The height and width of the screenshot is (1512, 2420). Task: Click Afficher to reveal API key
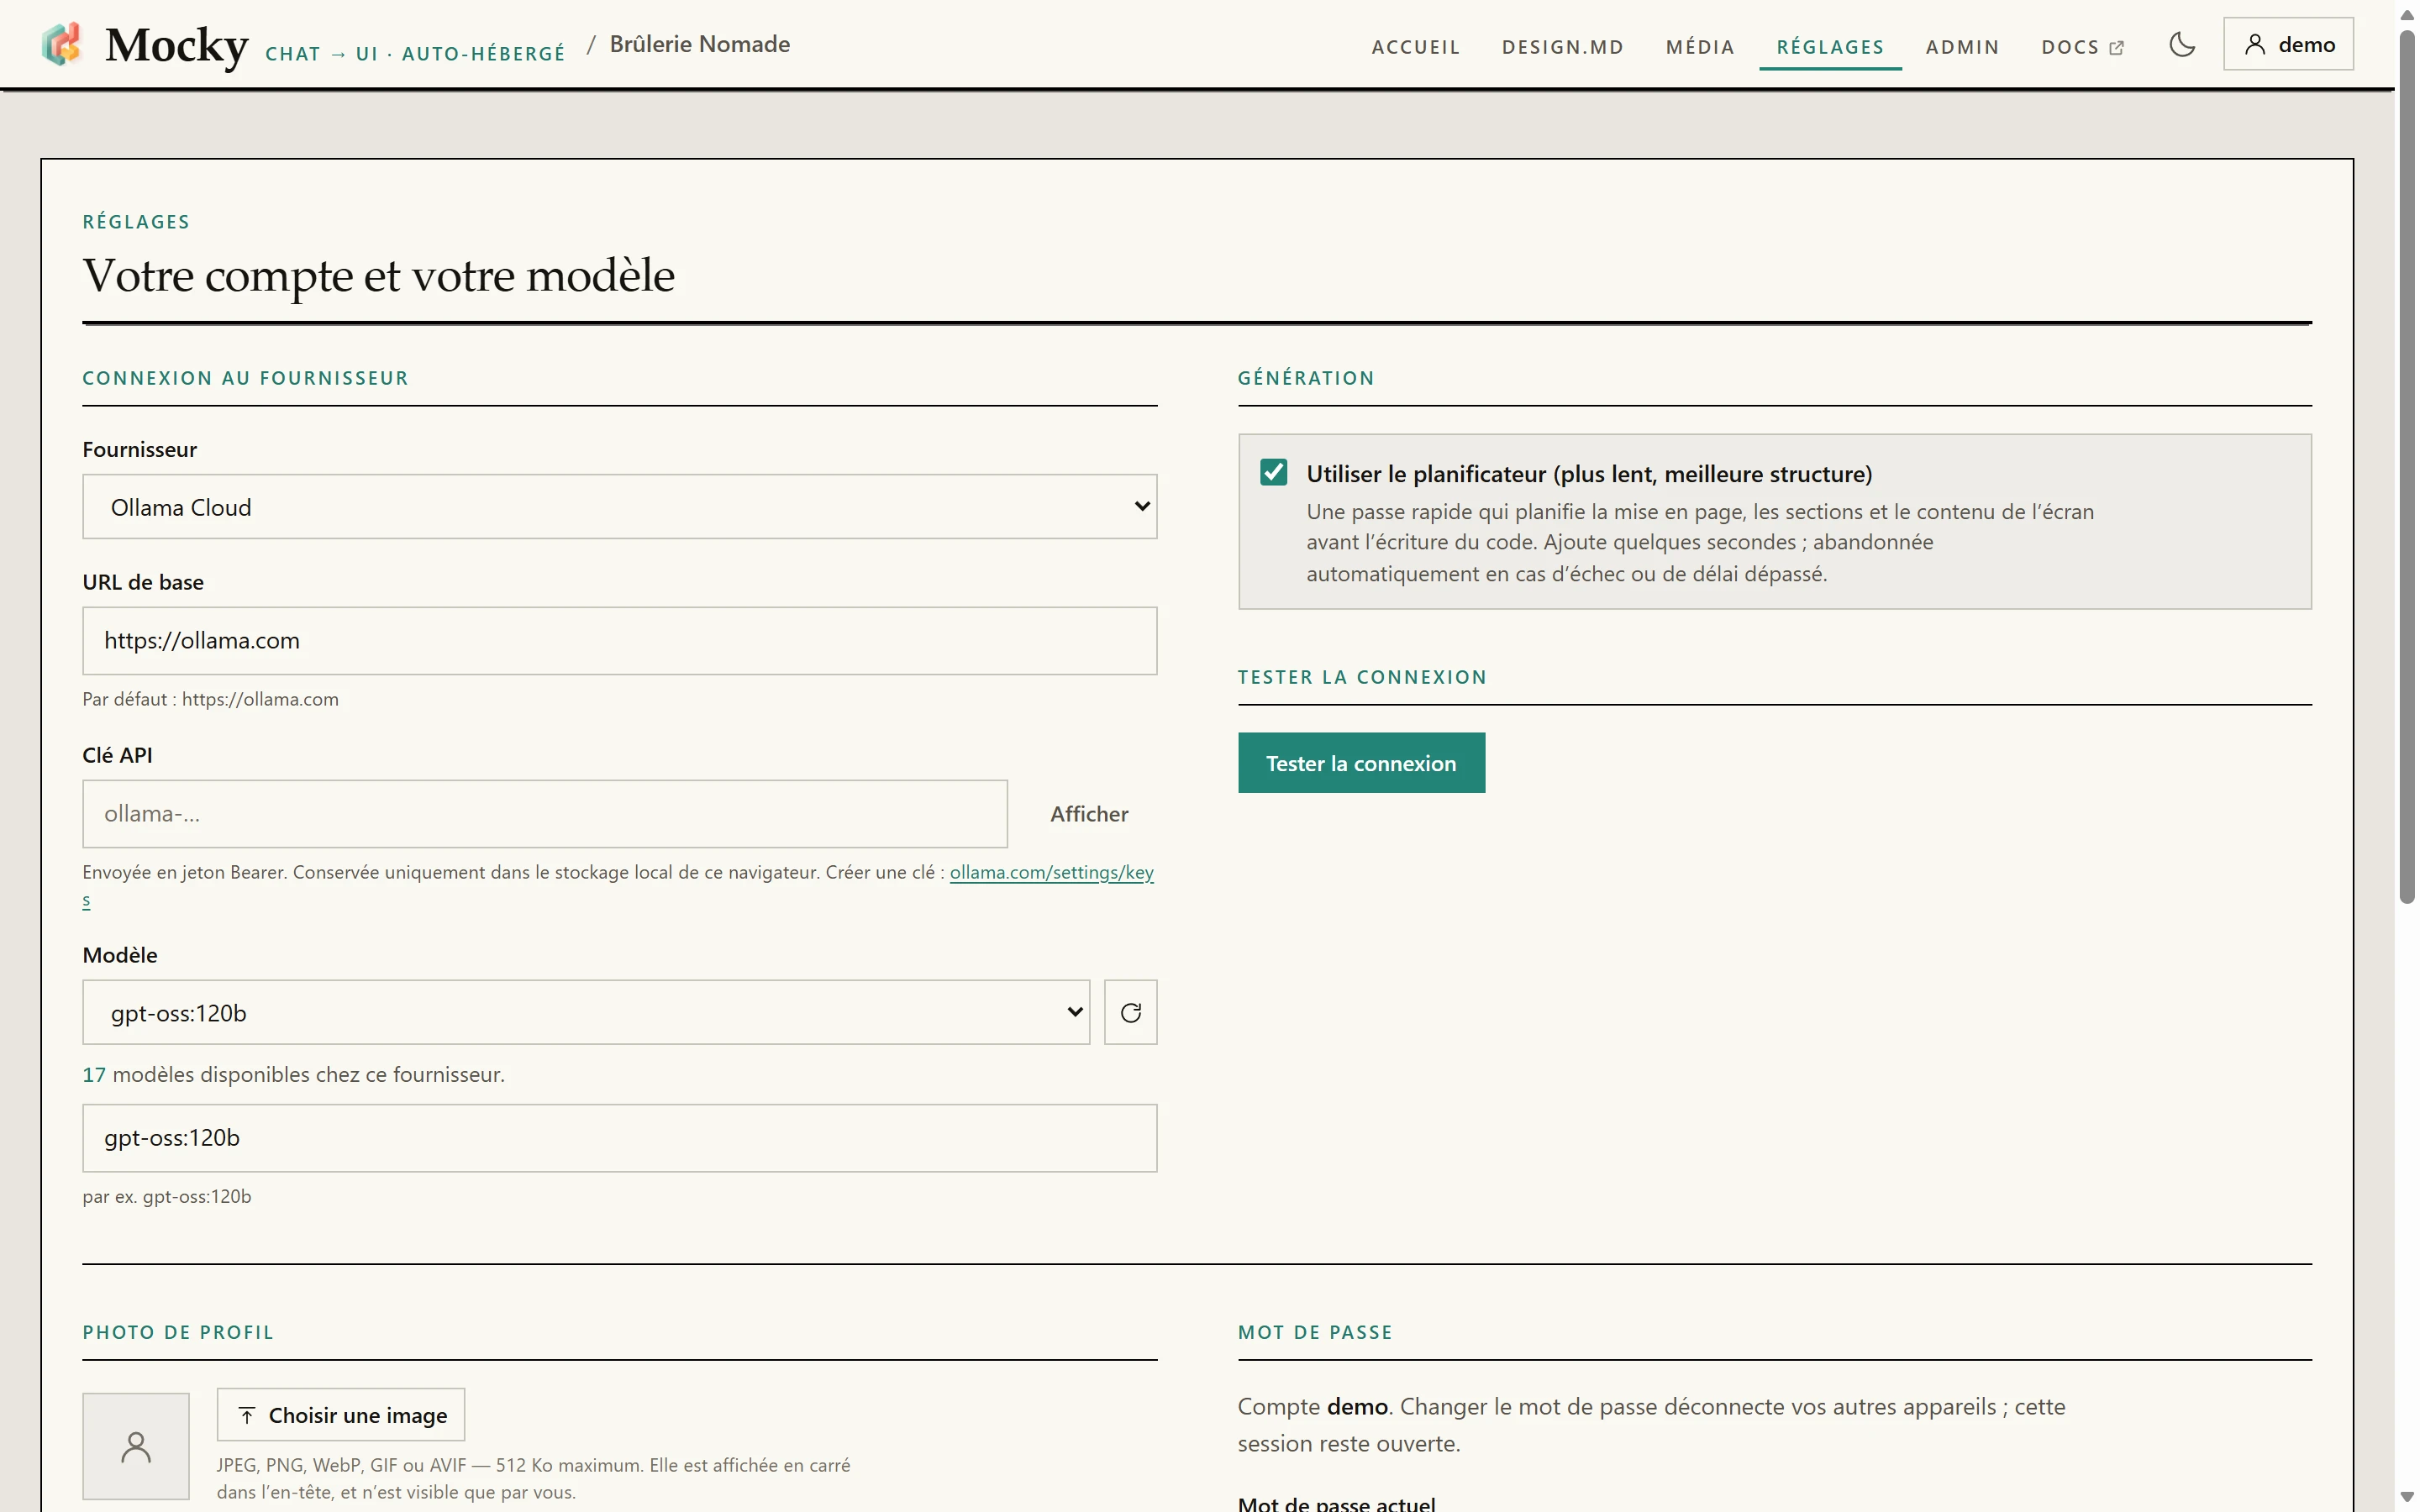(x=1088, y=814)
